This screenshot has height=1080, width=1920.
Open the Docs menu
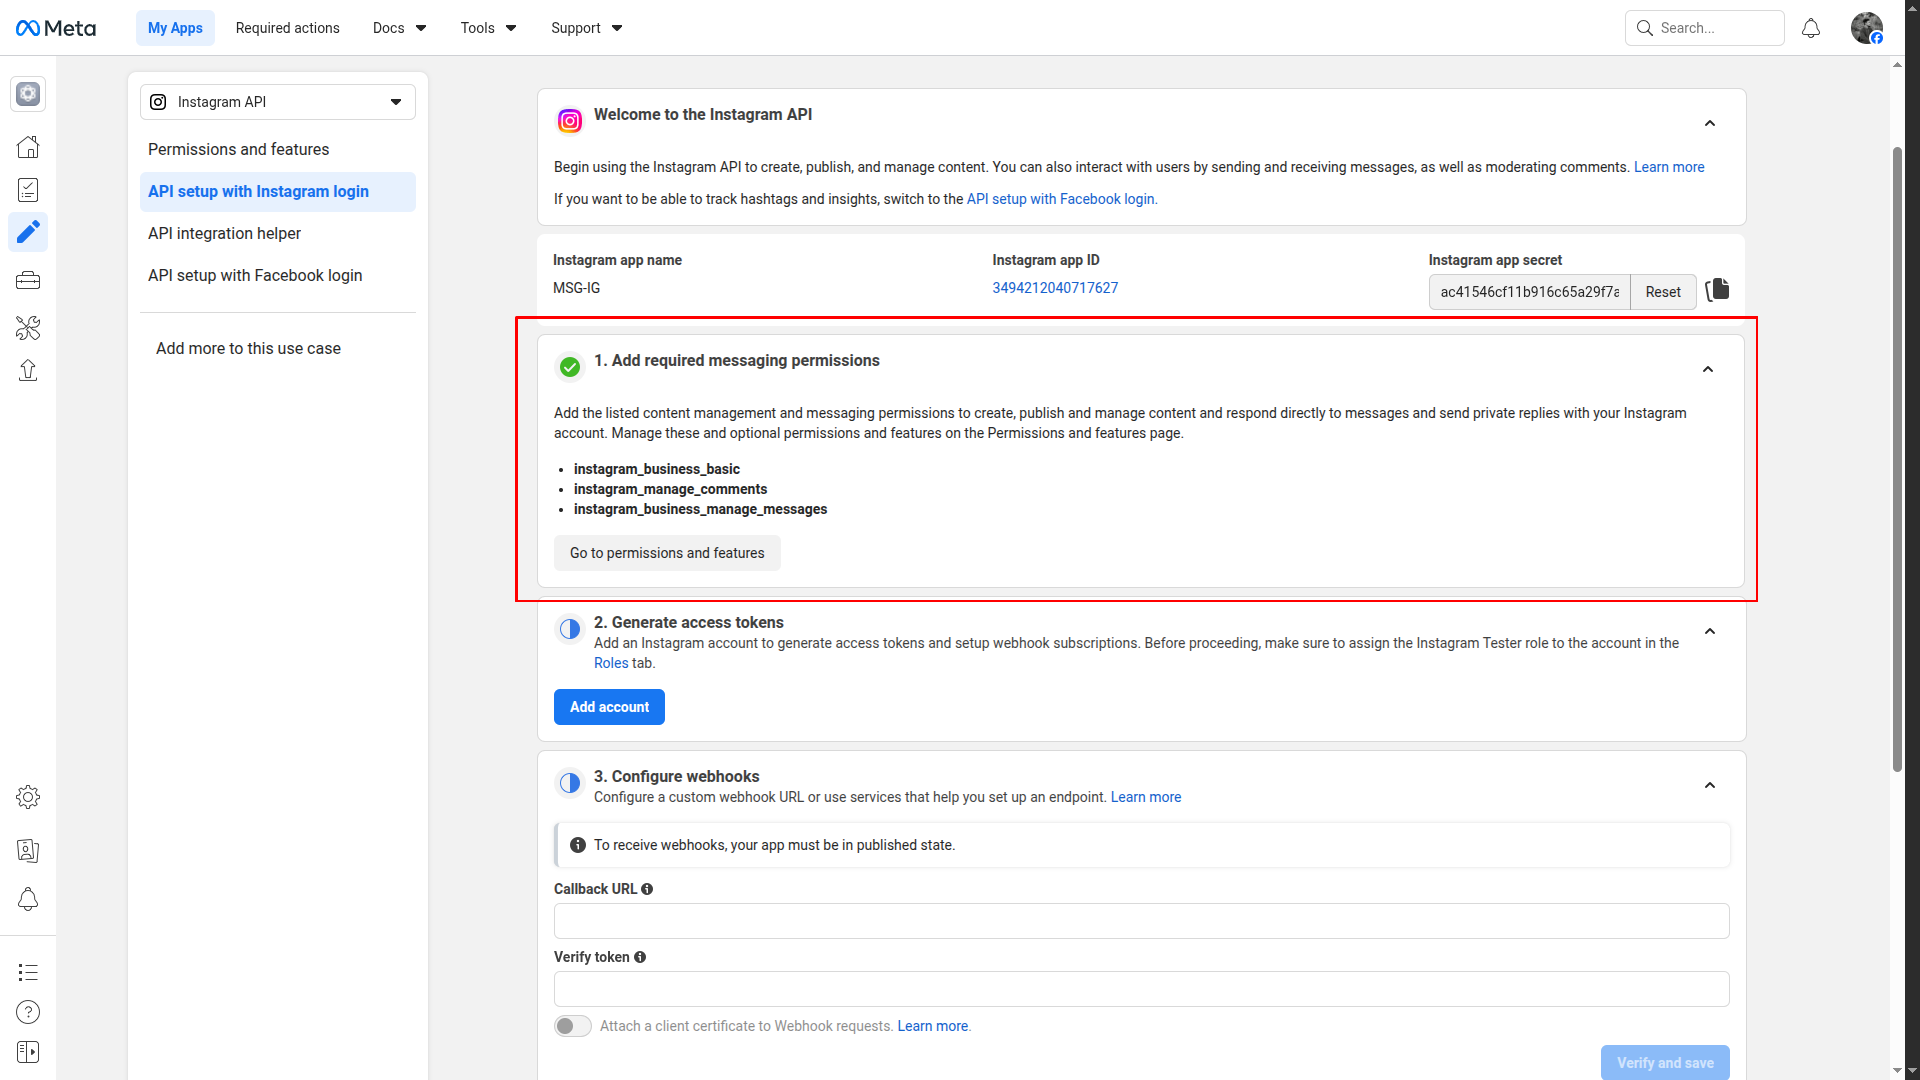(x=398, y=28)
